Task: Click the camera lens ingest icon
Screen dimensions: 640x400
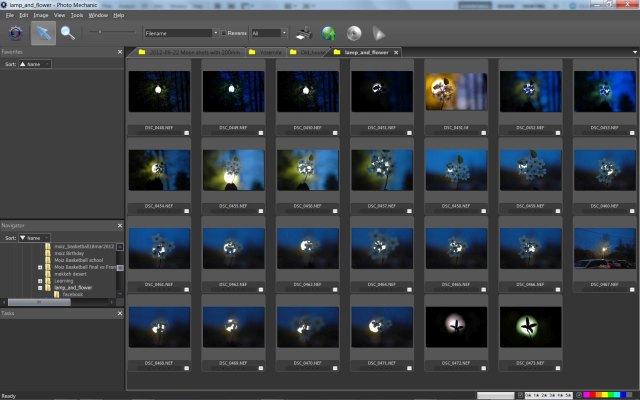Action: (15, 32)
